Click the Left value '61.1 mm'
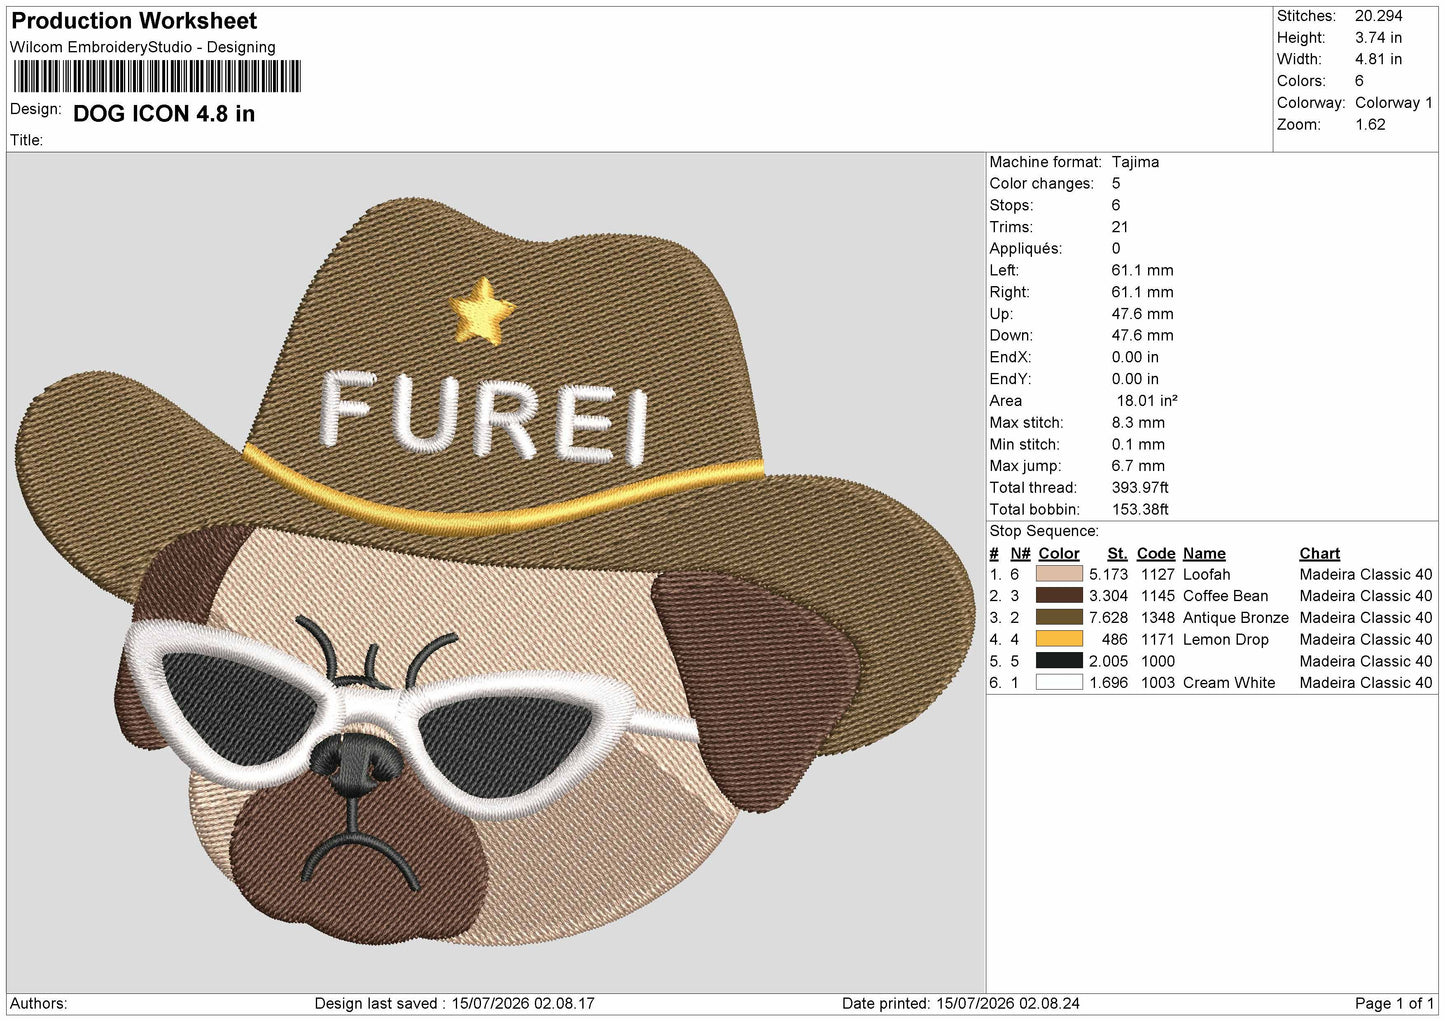Image resolution: width=1445 pixels, height=1021 pixels. (x=1142, y=271)
